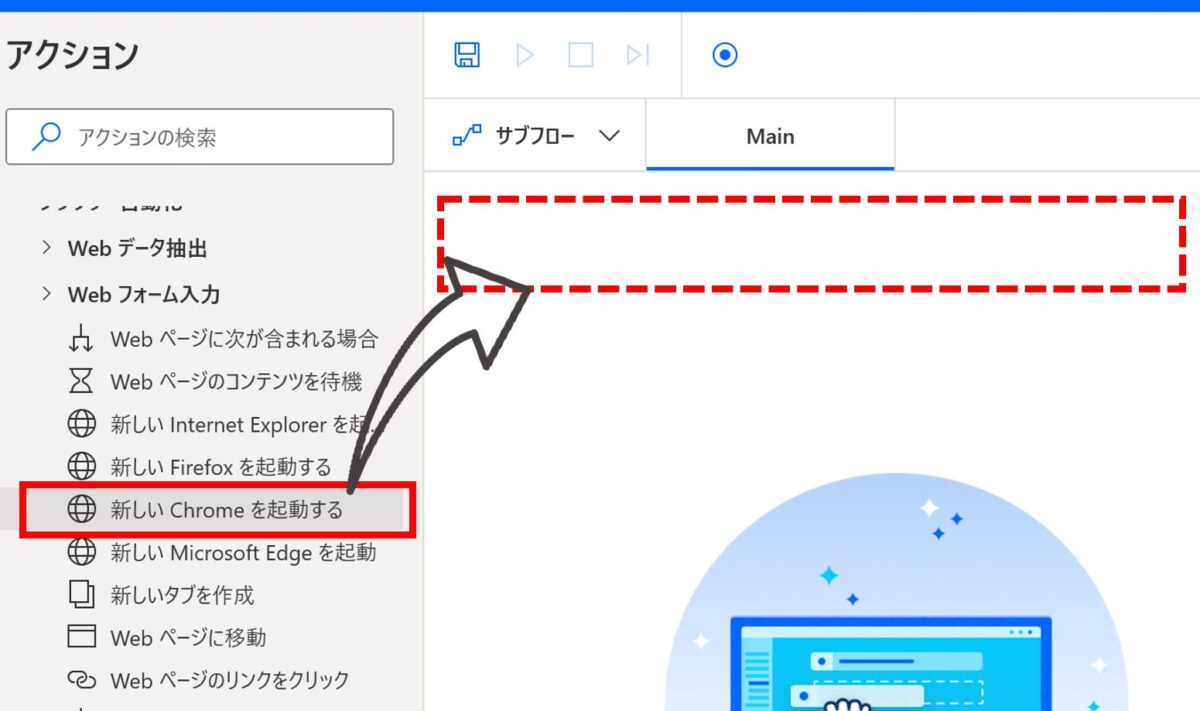This screenshot has height=711, width=1200.
Task: Click the Web ページに移動 browser icon
Action: [81, 637]
